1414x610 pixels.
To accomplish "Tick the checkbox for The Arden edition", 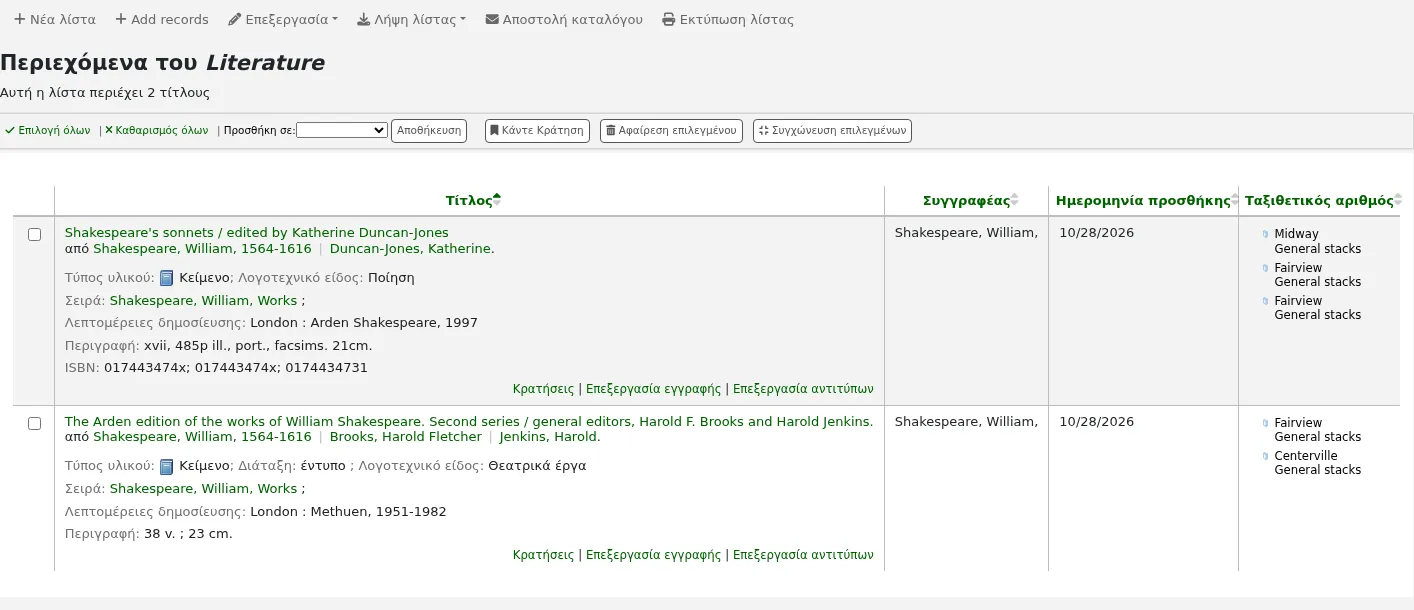I will coord(34,423).
